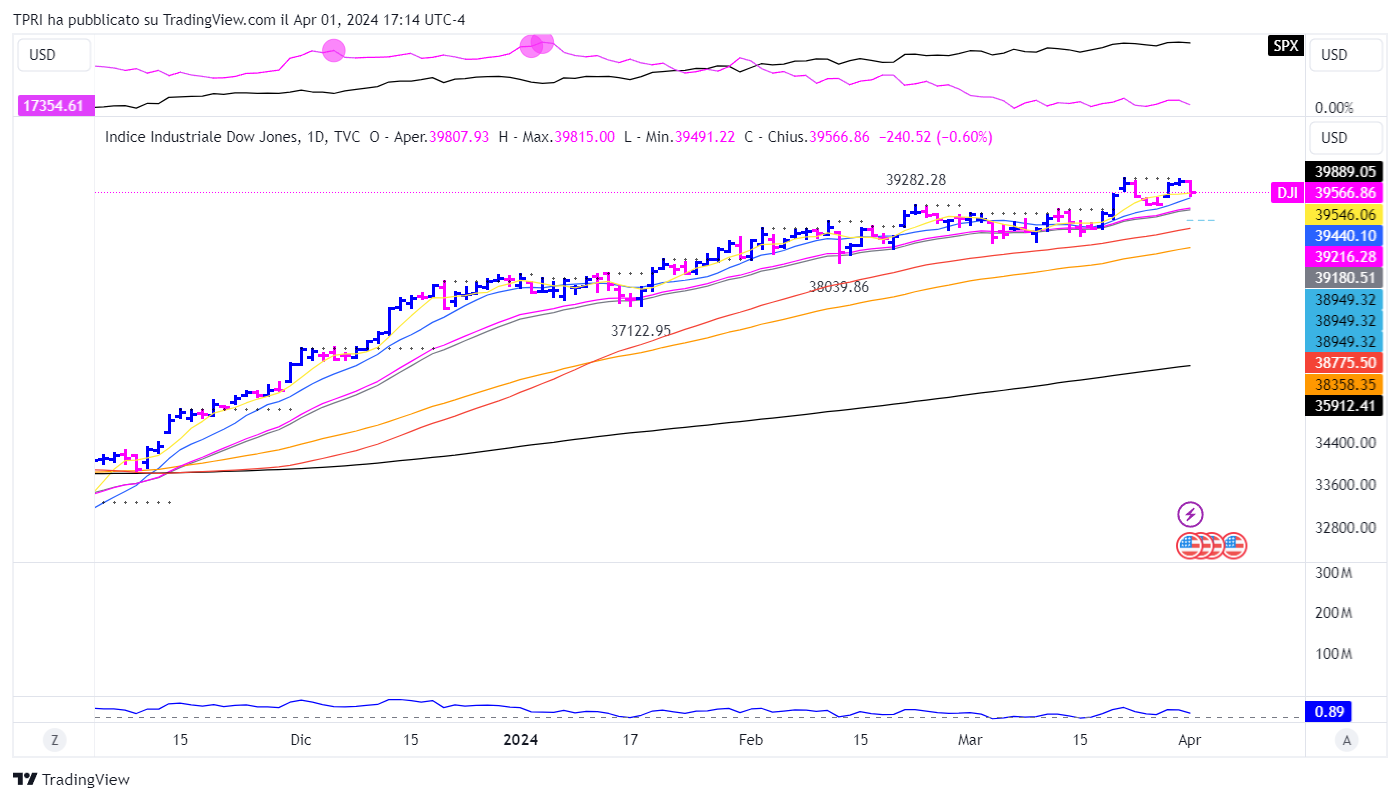This screenshot has width=1400, height=801.
Task: Toggle the "Z" button on the time axis
Action: pyautogui.click(x=55, y=740)
